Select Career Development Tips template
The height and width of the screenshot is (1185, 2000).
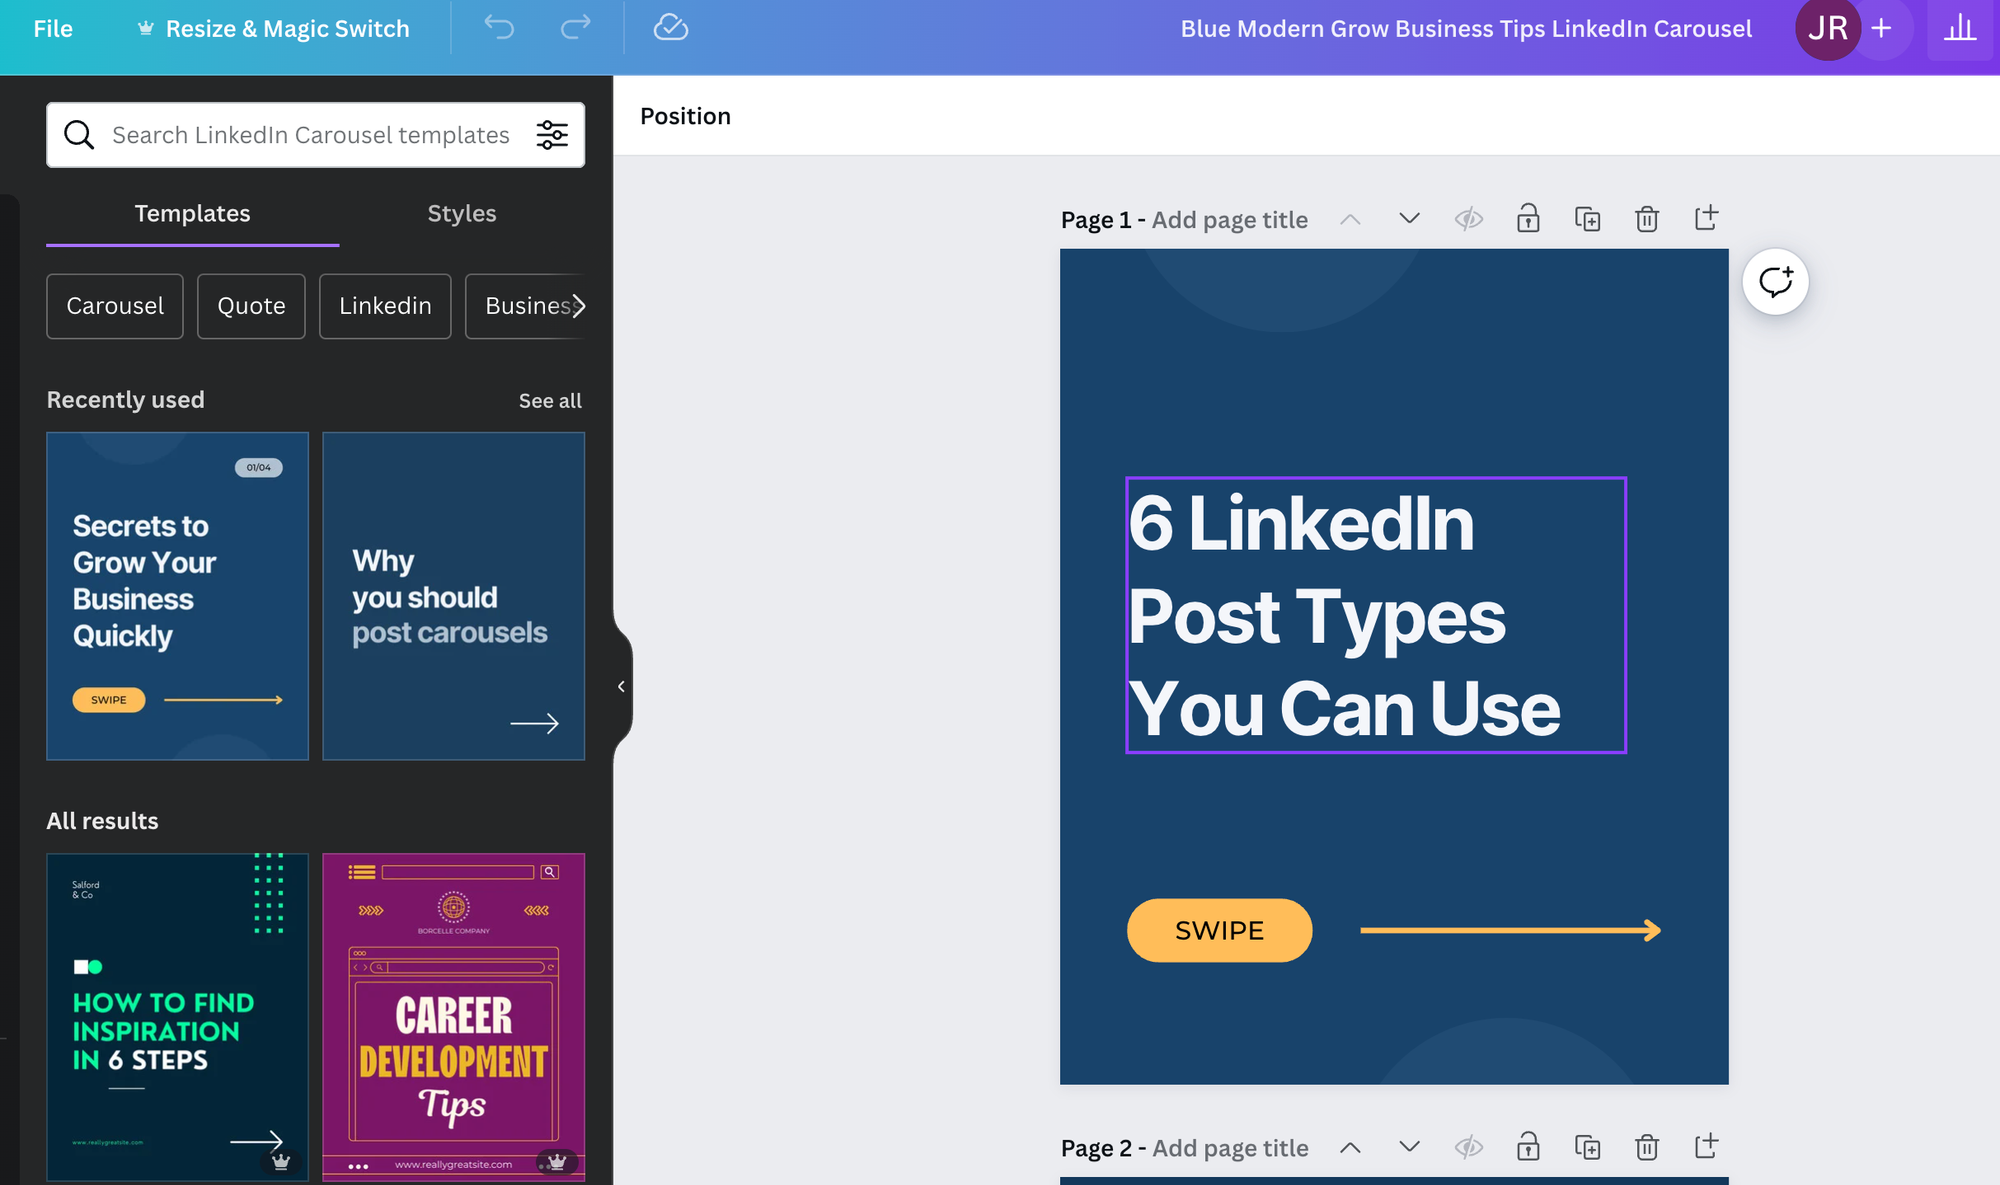[454, 1017]
